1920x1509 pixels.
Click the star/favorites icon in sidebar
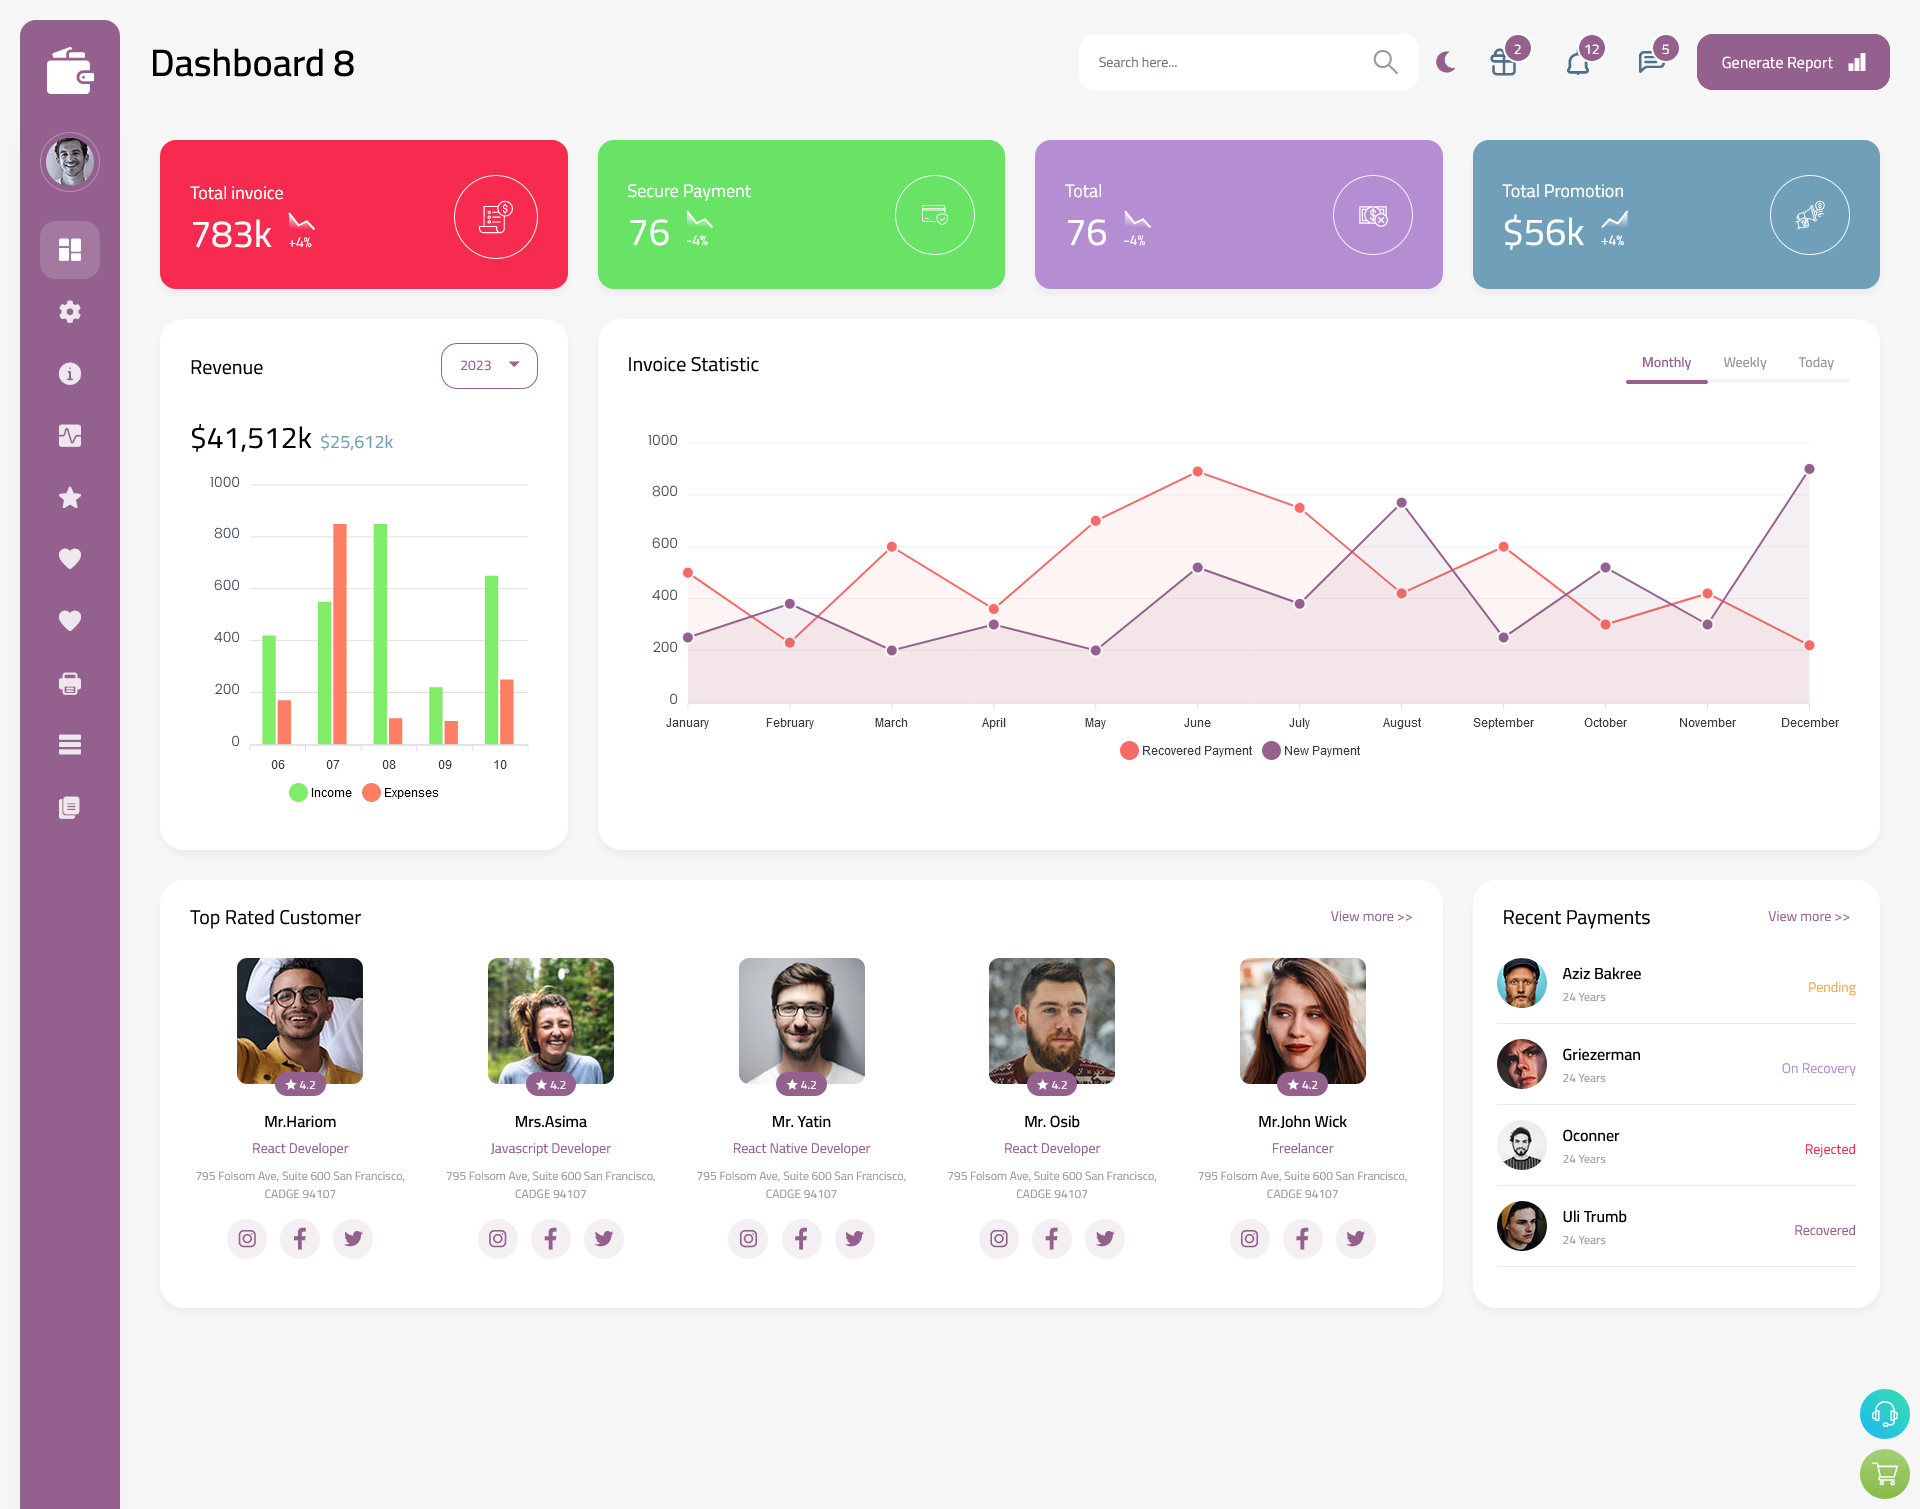pos(69,496)
